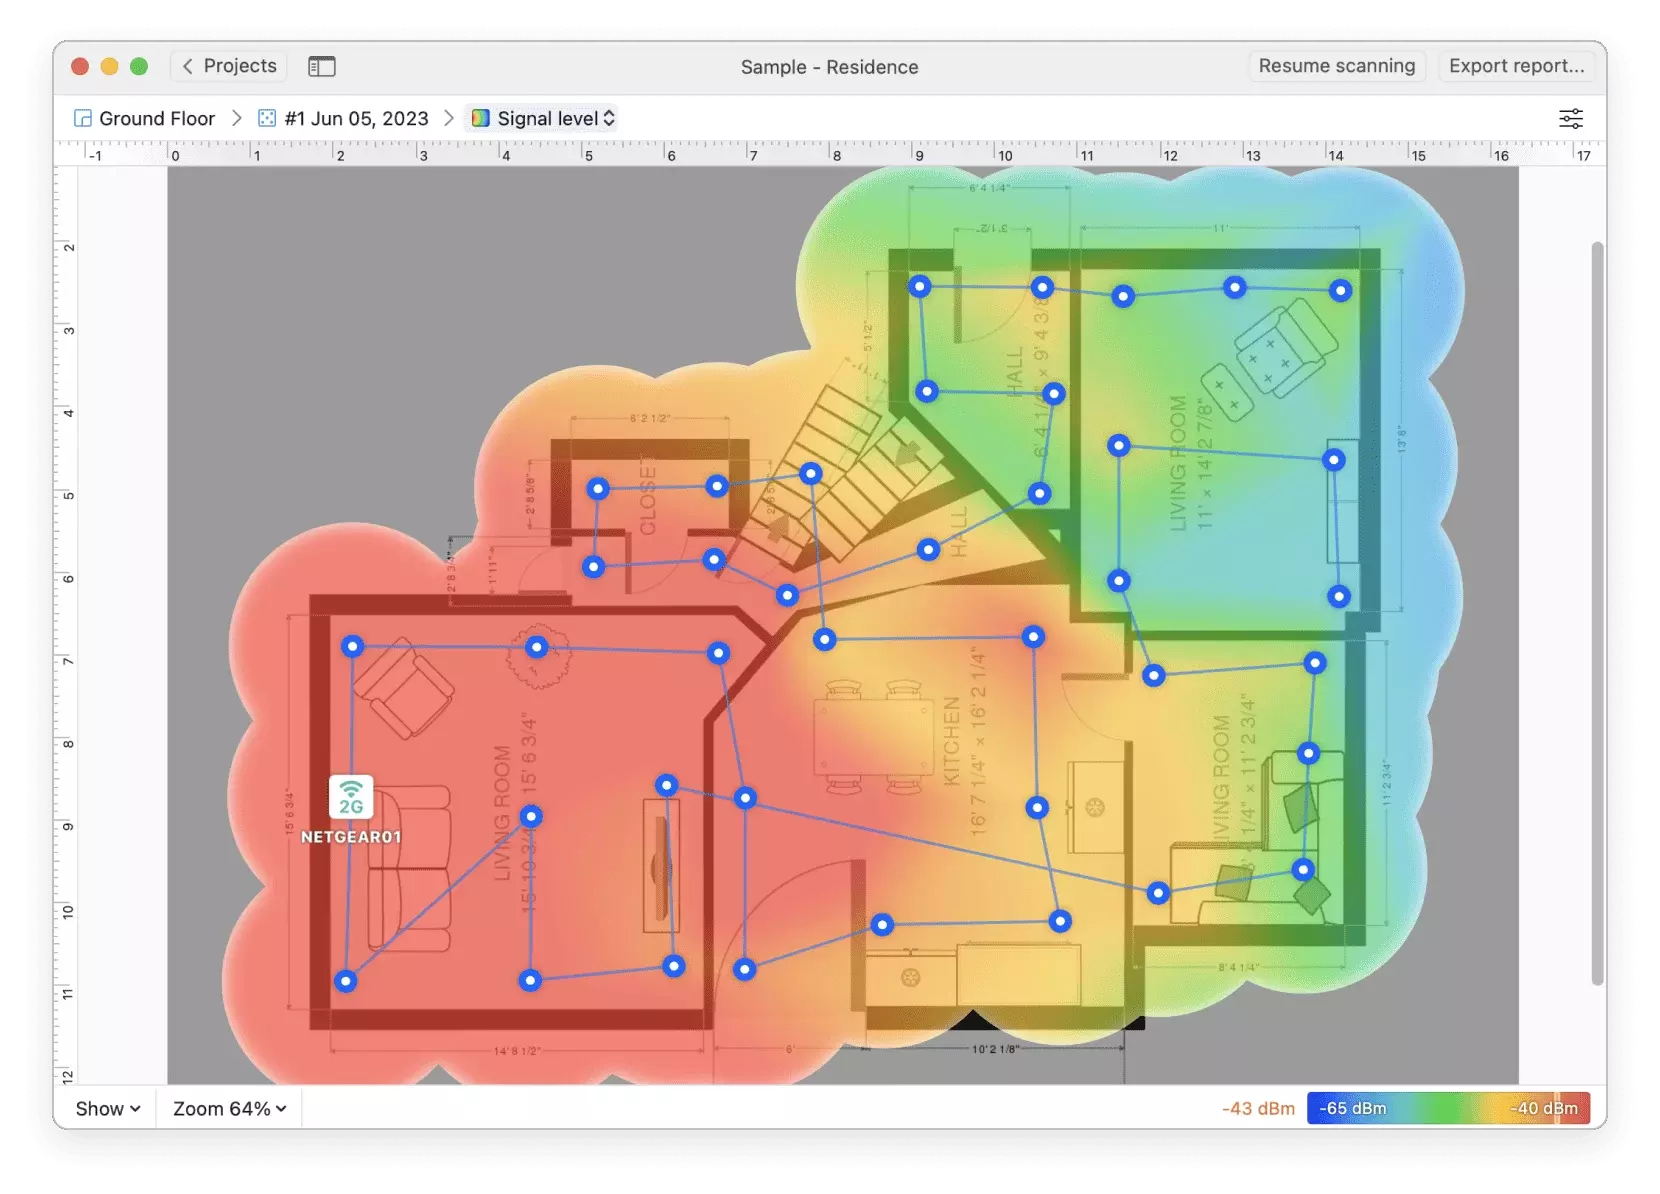Click the -43 dBm signal value

pos(1258,1109)
